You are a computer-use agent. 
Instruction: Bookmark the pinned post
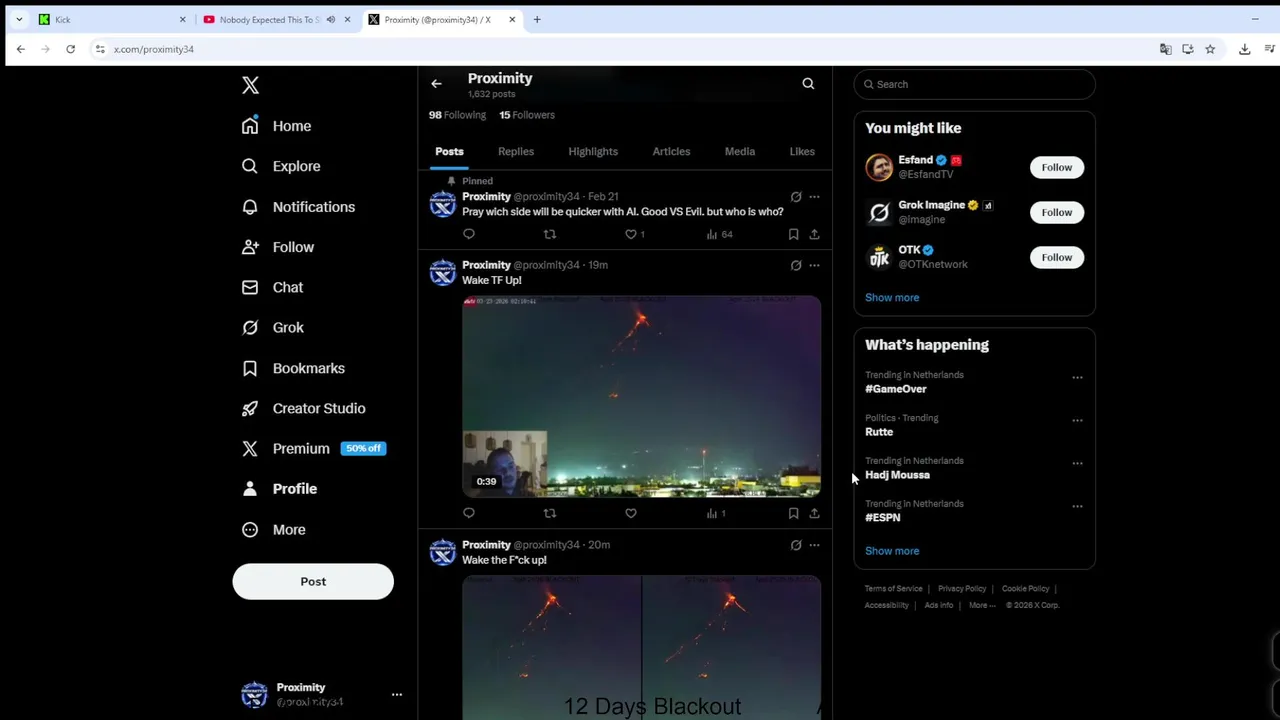pyautogui.click(x=793, y=234)
